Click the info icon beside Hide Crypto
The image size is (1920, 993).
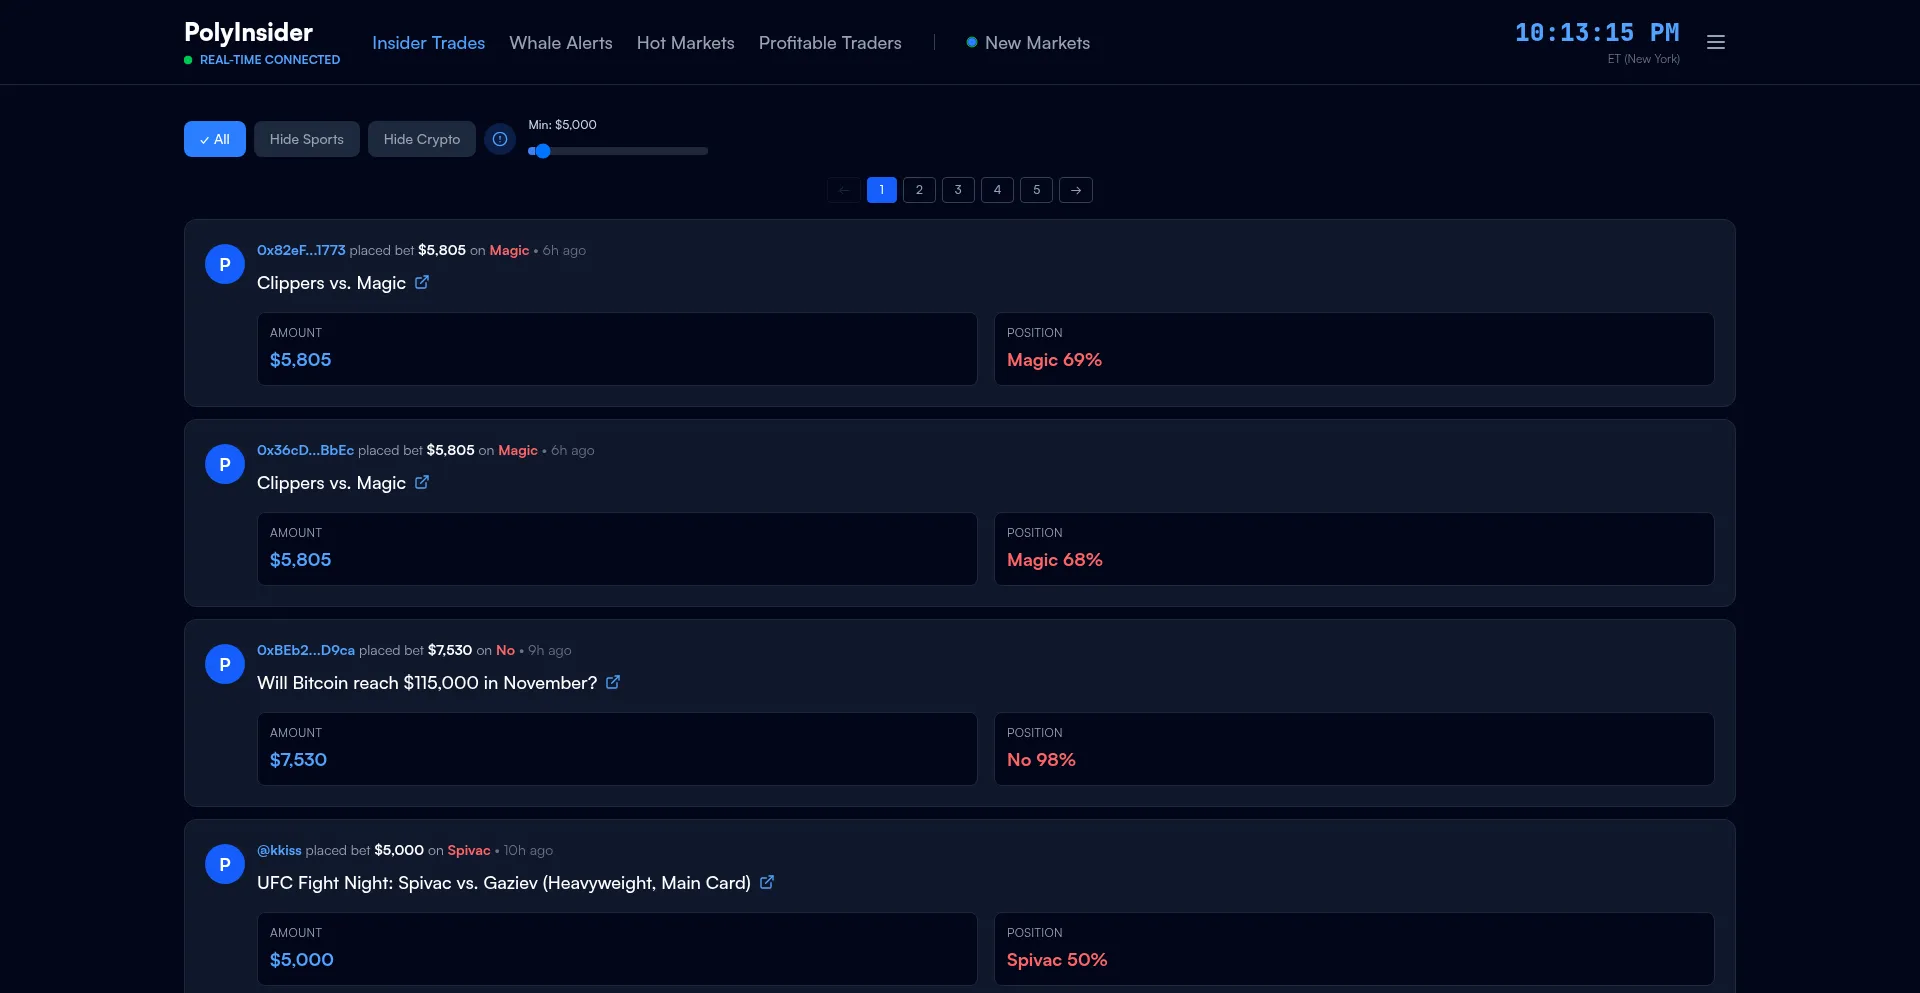500,139
